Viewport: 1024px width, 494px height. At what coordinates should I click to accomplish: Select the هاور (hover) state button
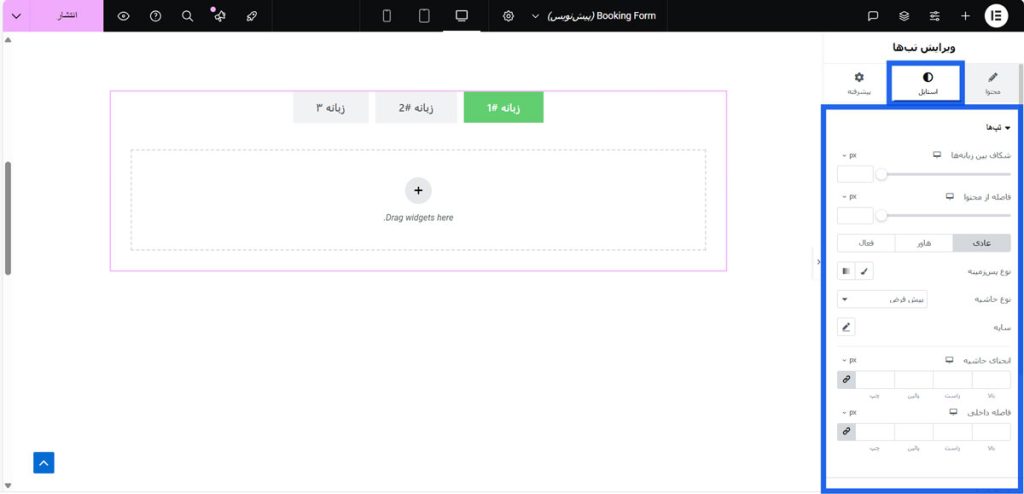(x=923, y=243)
